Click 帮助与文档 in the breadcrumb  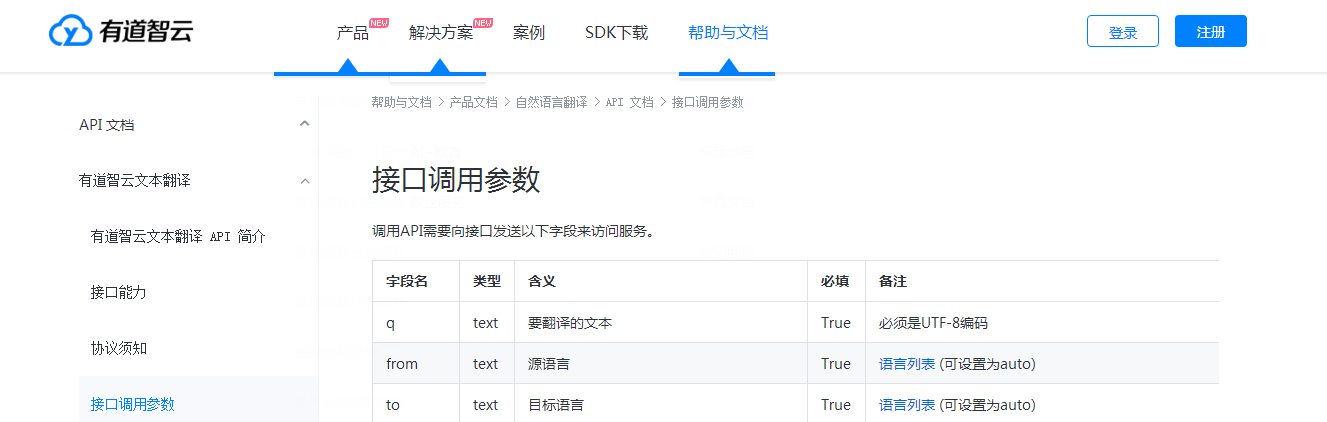pyautogui.click(x=401, y=102)
